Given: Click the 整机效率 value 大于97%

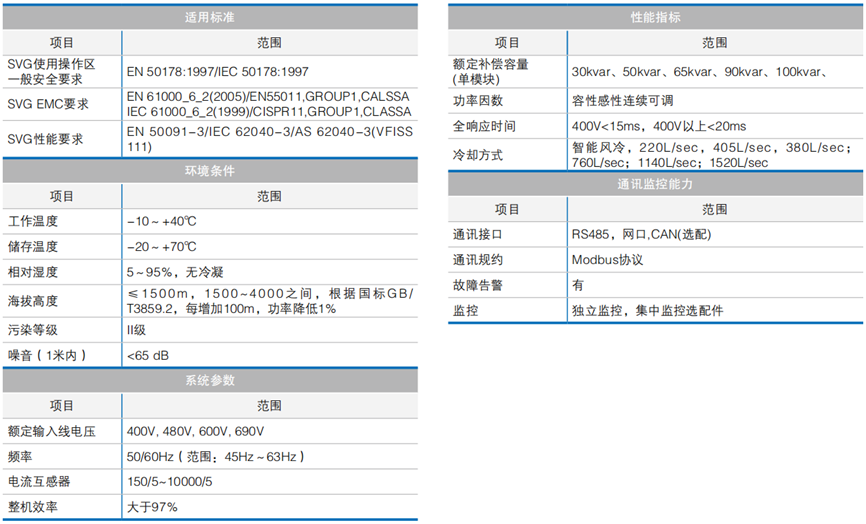Looking at the screenshot, I should point(152,507).
